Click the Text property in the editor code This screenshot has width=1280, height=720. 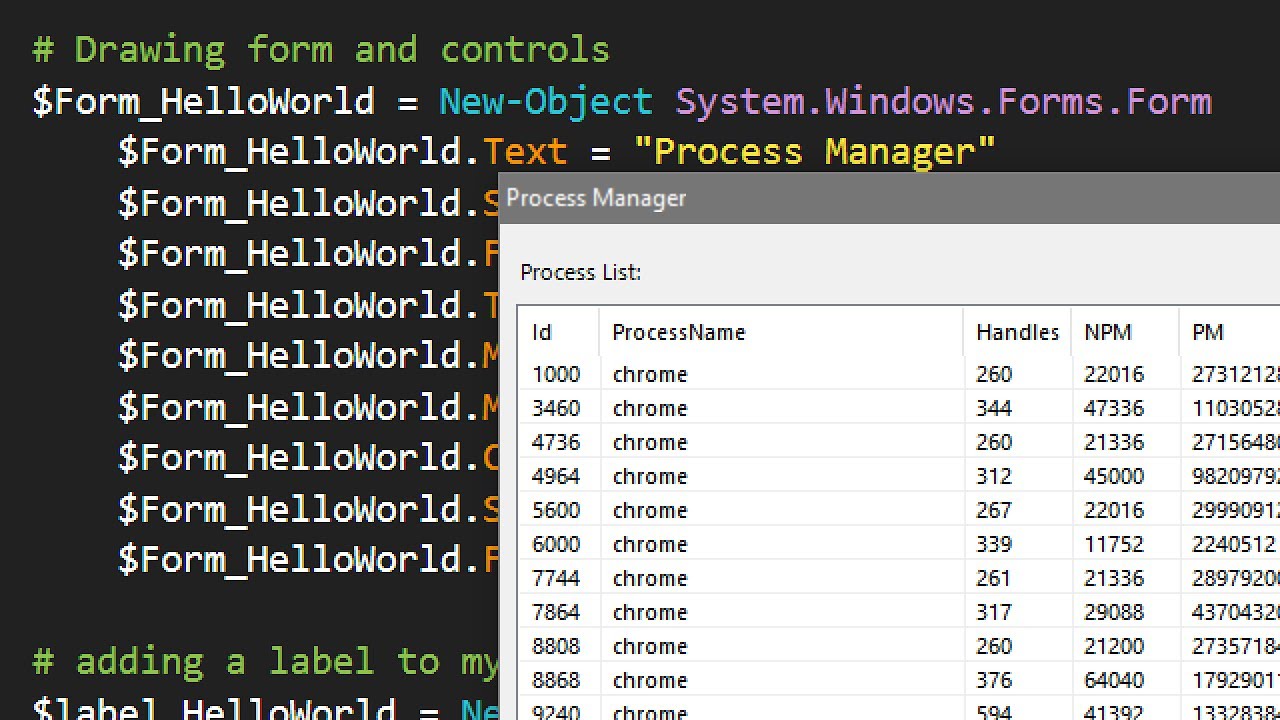click(525, 152)
